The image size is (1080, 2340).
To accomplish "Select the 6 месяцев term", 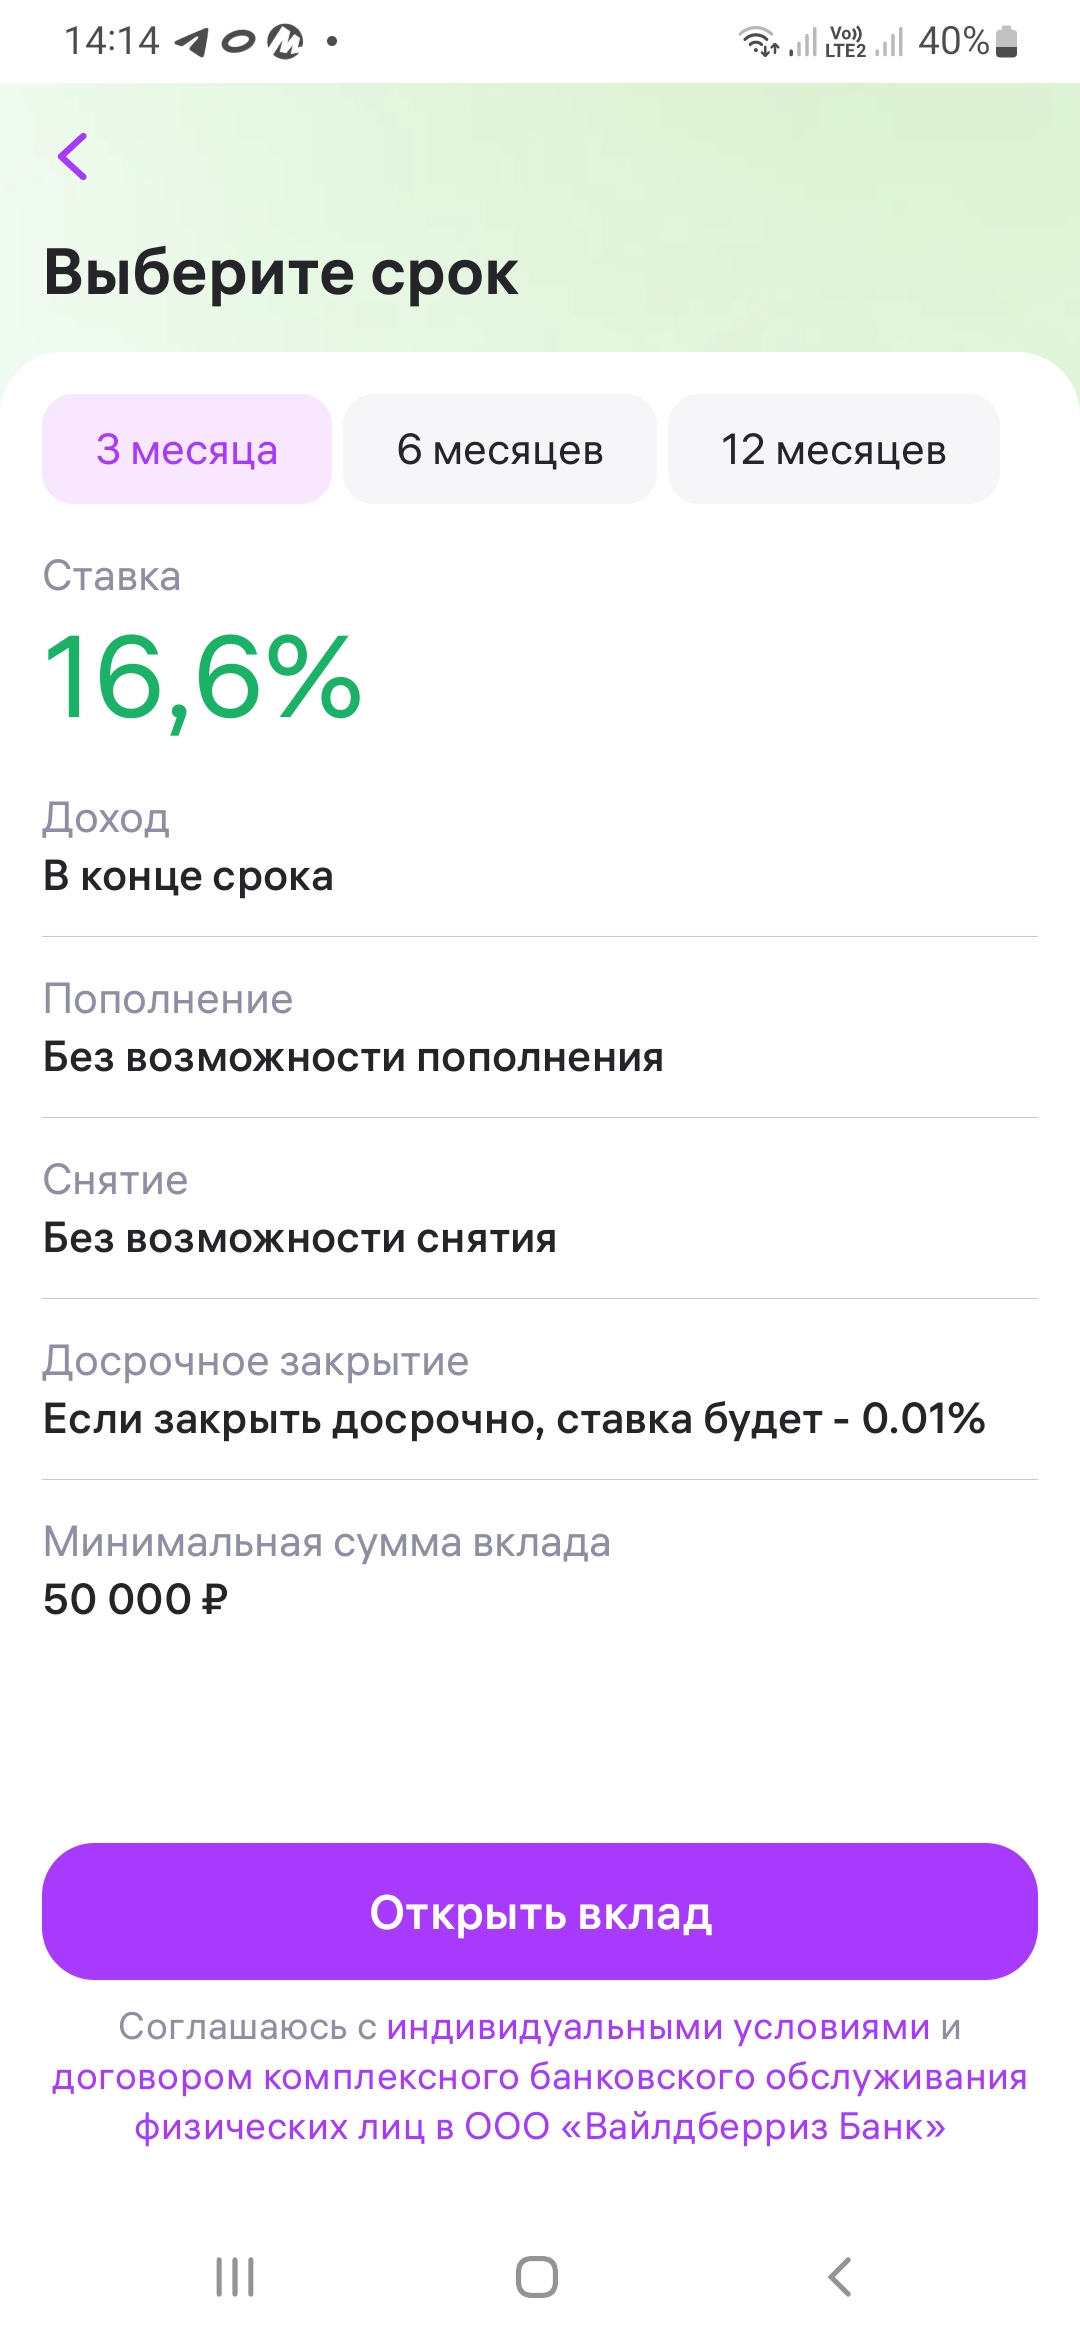I will [500, 450].
